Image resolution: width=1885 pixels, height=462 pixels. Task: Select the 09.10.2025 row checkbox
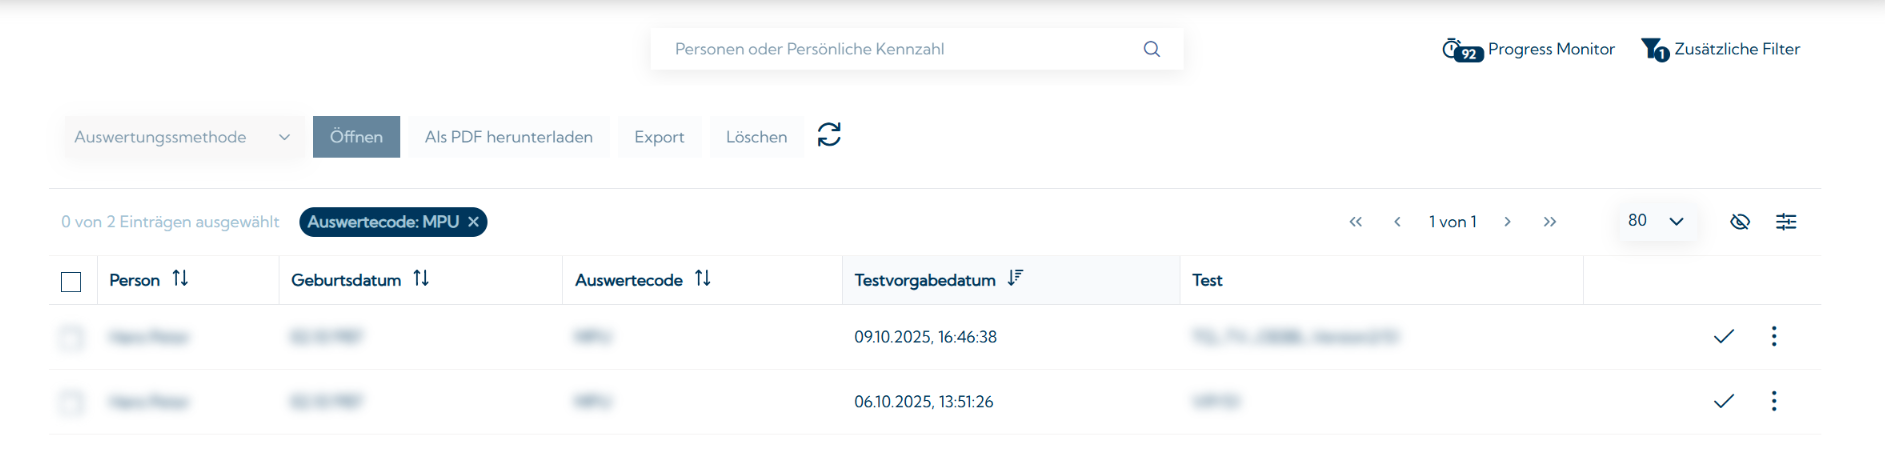point(71,338)
